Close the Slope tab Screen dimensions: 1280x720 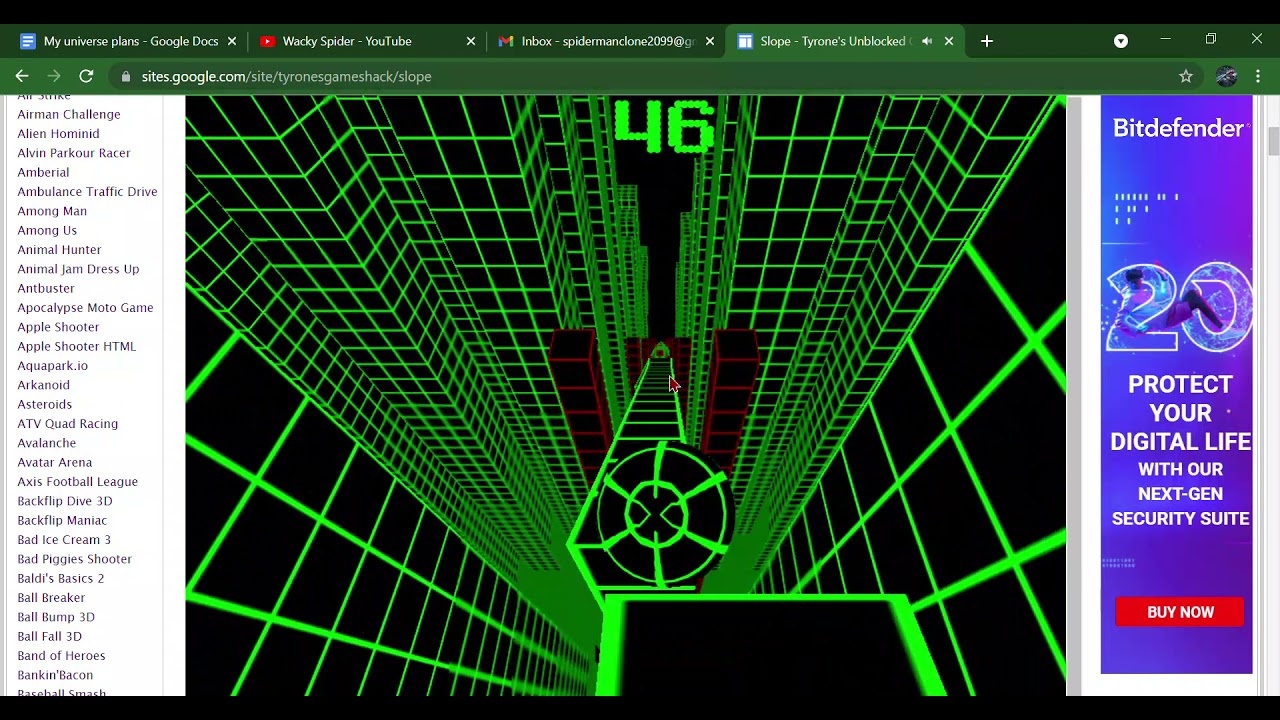949,41
